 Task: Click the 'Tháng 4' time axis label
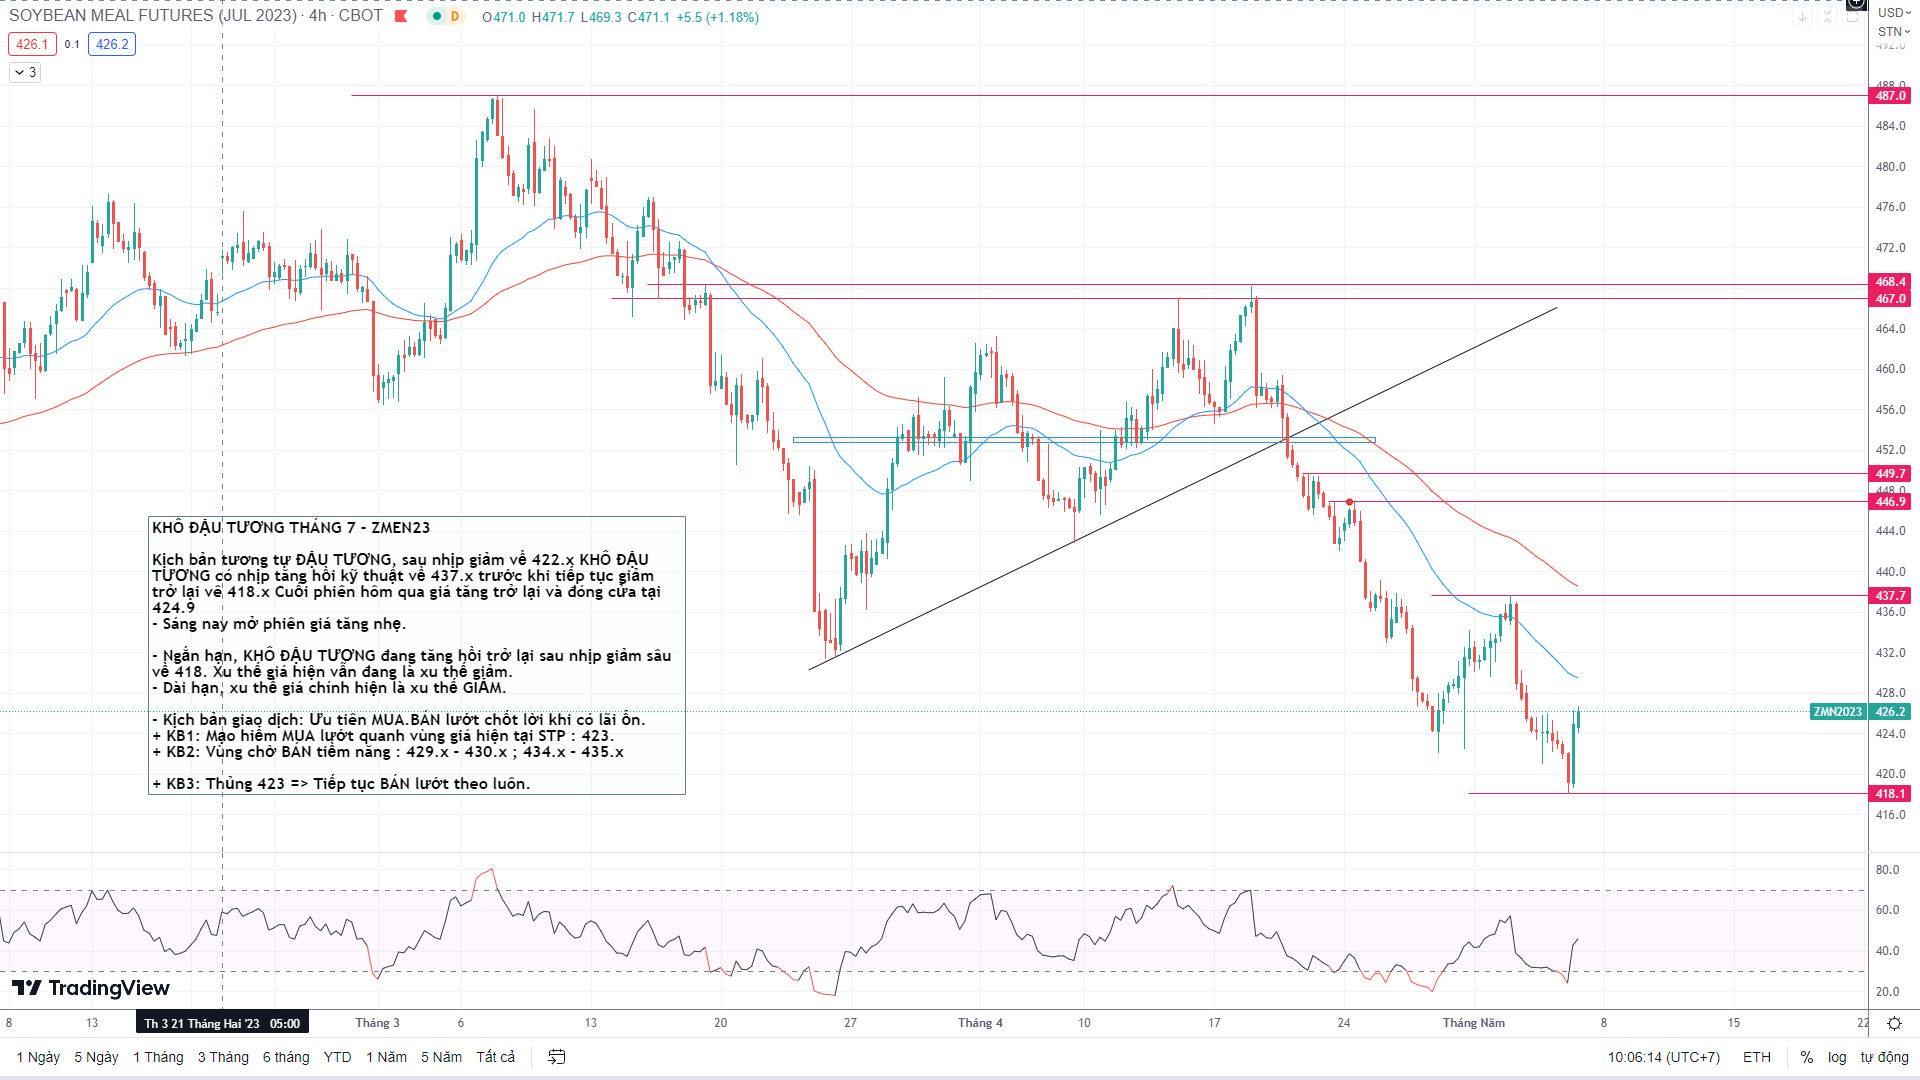(980, 1023)
